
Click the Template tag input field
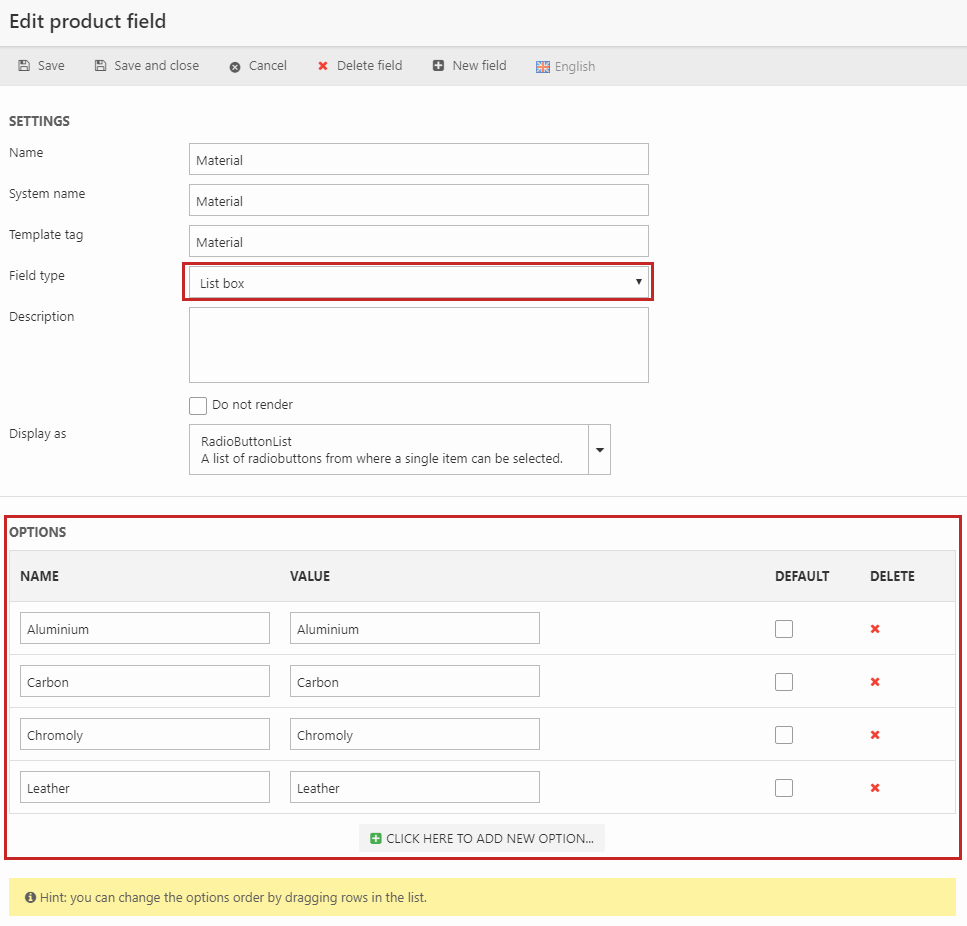[419, 241]
